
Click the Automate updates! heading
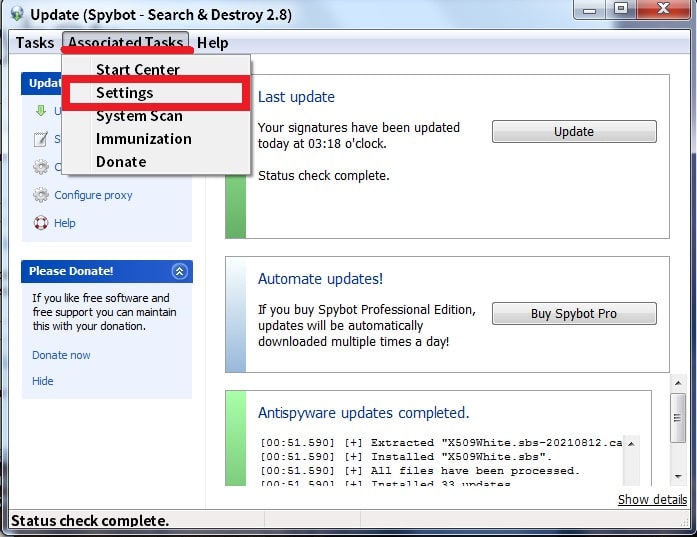point(320,279)
